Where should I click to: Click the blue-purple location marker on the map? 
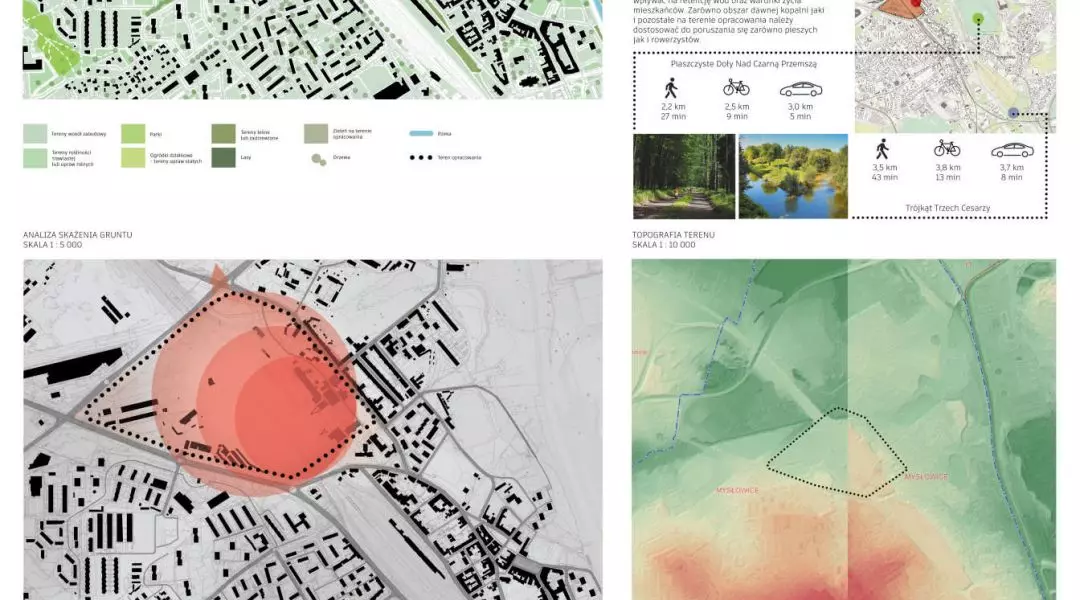tap(1013, 112)
